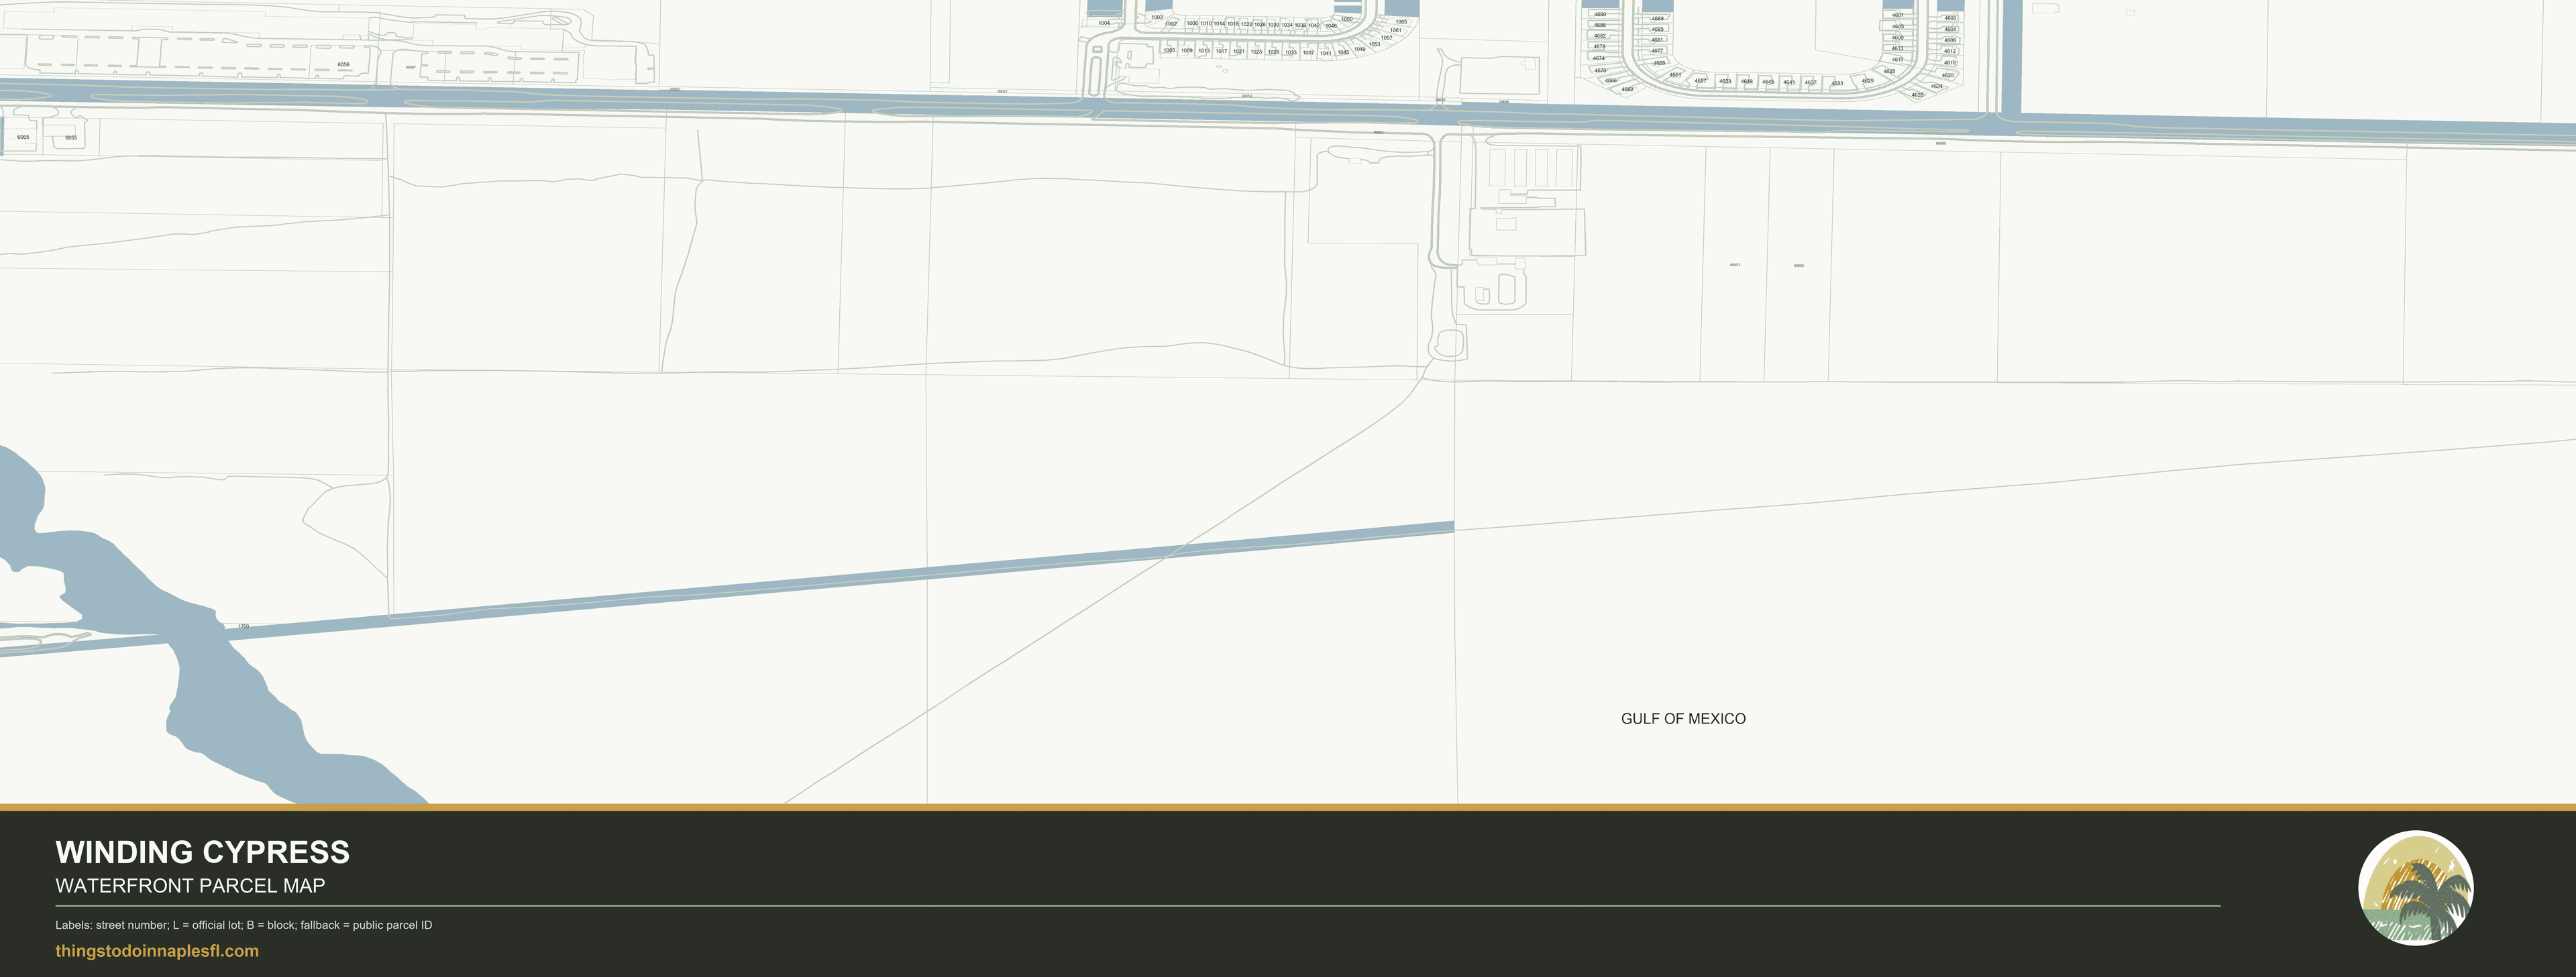2576x977 pixels.
Task: Click parcel 1049 on the map
Action: [x=1360, y=49]
